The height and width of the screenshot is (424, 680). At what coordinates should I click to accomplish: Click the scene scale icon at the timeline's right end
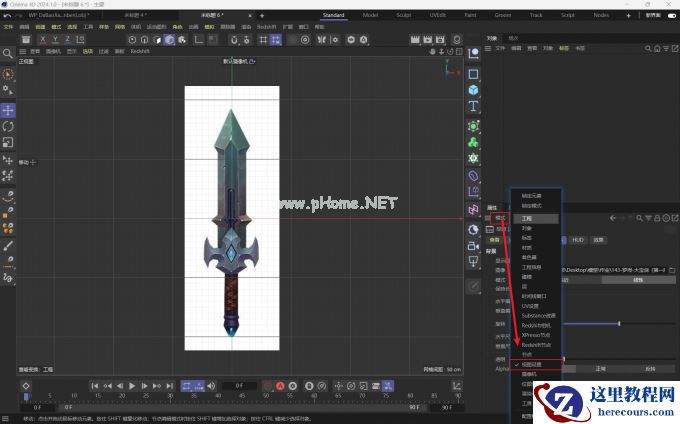pos(456,386)
